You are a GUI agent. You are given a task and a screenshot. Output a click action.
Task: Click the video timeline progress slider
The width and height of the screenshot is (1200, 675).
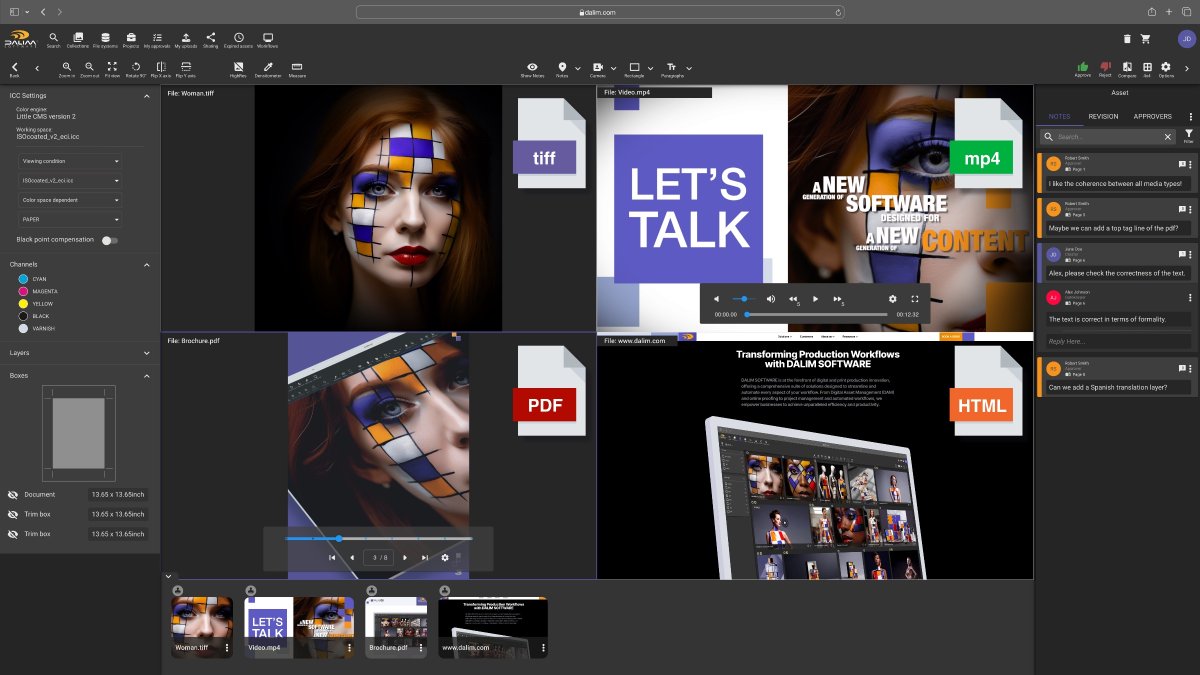click(x=816, y=314)
